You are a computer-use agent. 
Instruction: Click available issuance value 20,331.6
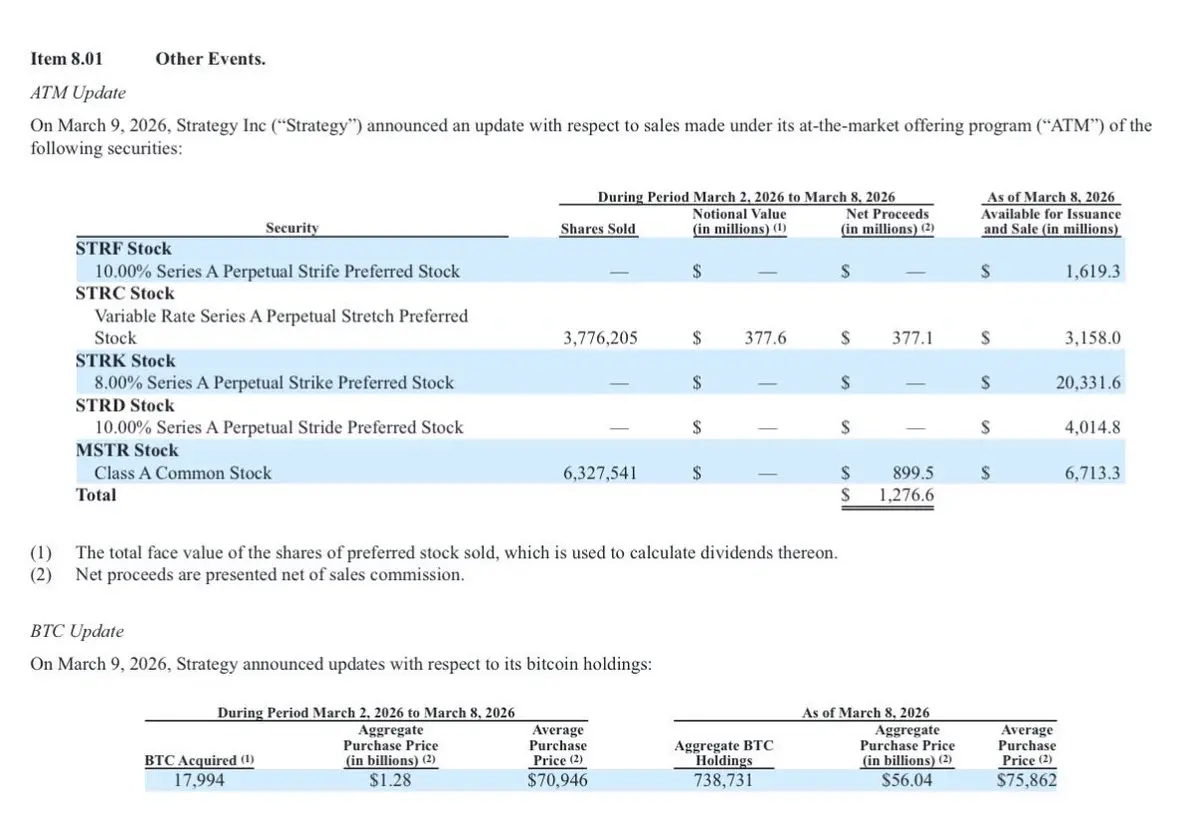pyautogui.click(x=1089, y=383)
